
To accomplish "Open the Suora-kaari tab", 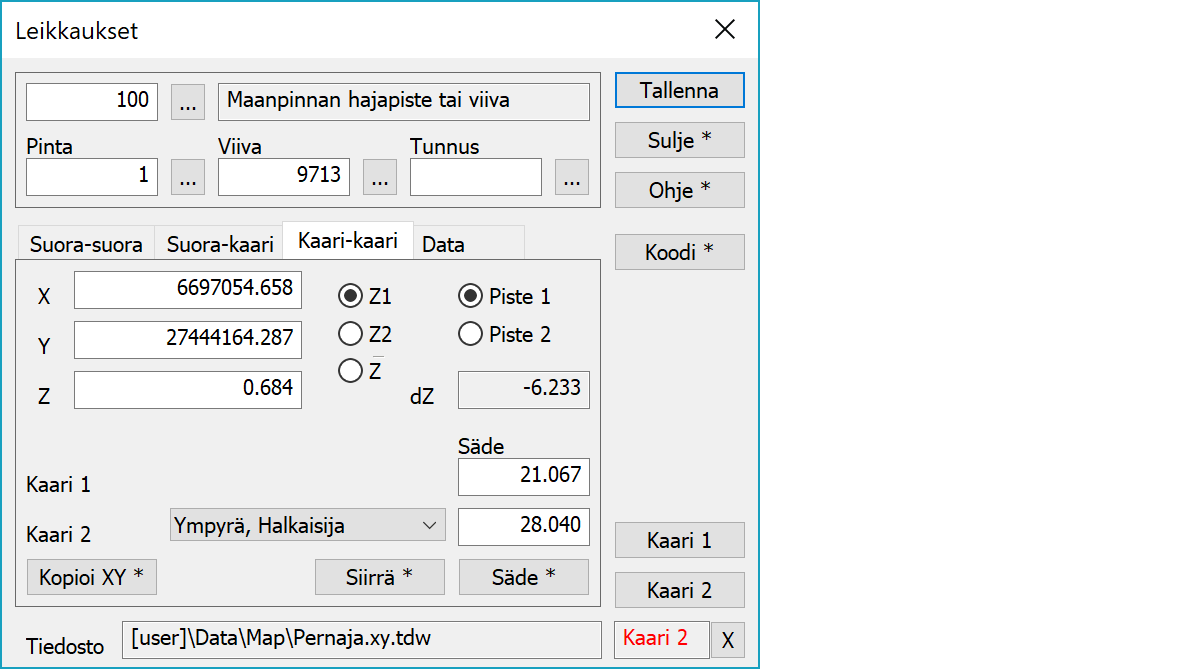I will [220, 244].
